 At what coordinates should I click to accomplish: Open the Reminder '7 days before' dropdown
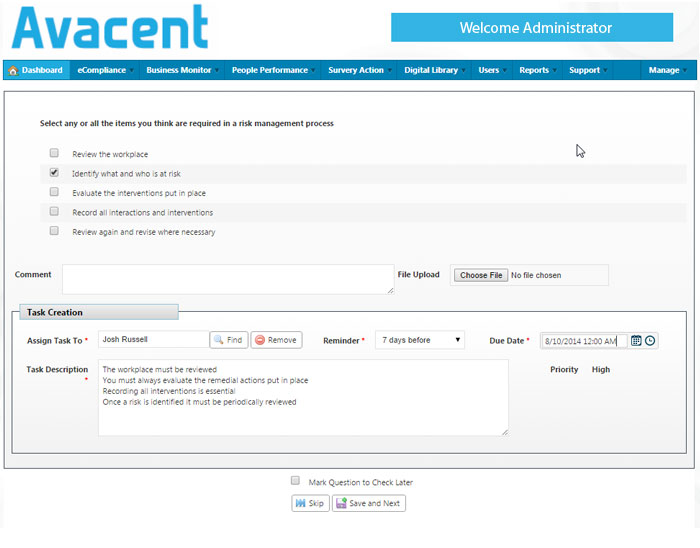tap(420, 340)
